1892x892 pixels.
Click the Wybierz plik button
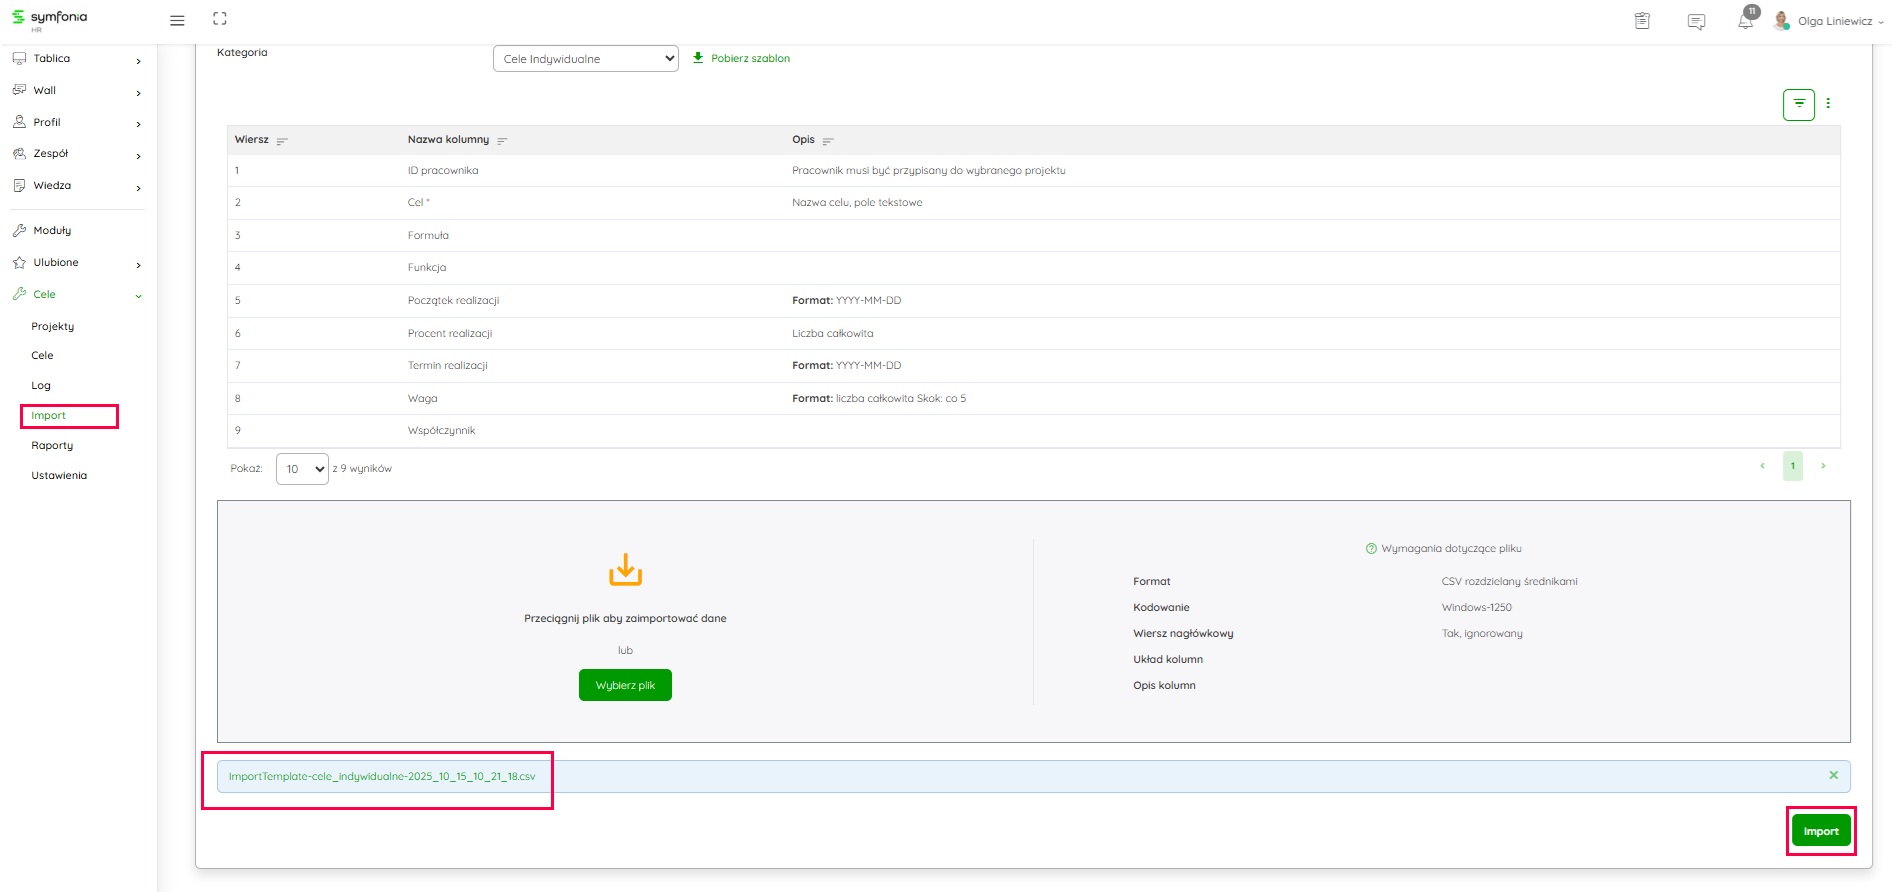(x=625, y=685)
